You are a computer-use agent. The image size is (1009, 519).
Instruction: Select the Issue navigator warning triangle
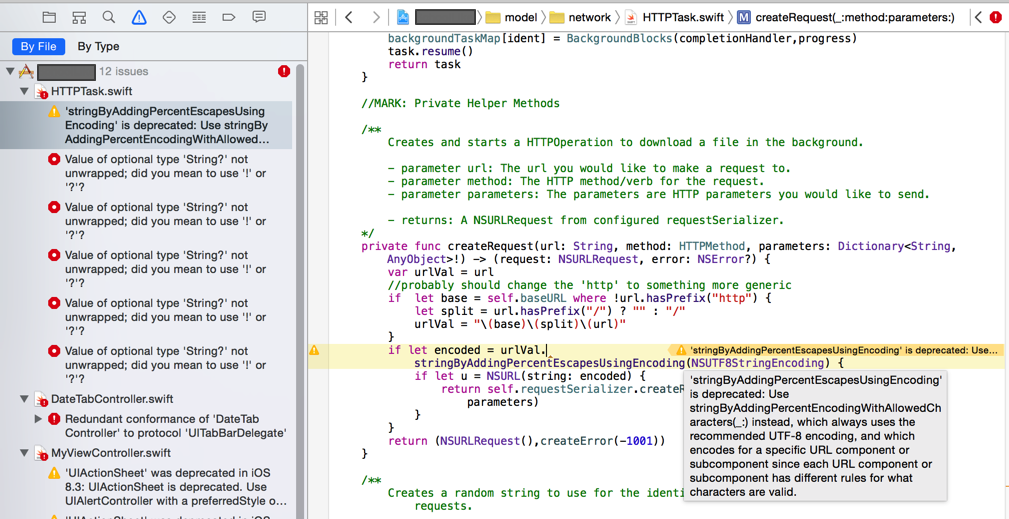coord(139,17)
